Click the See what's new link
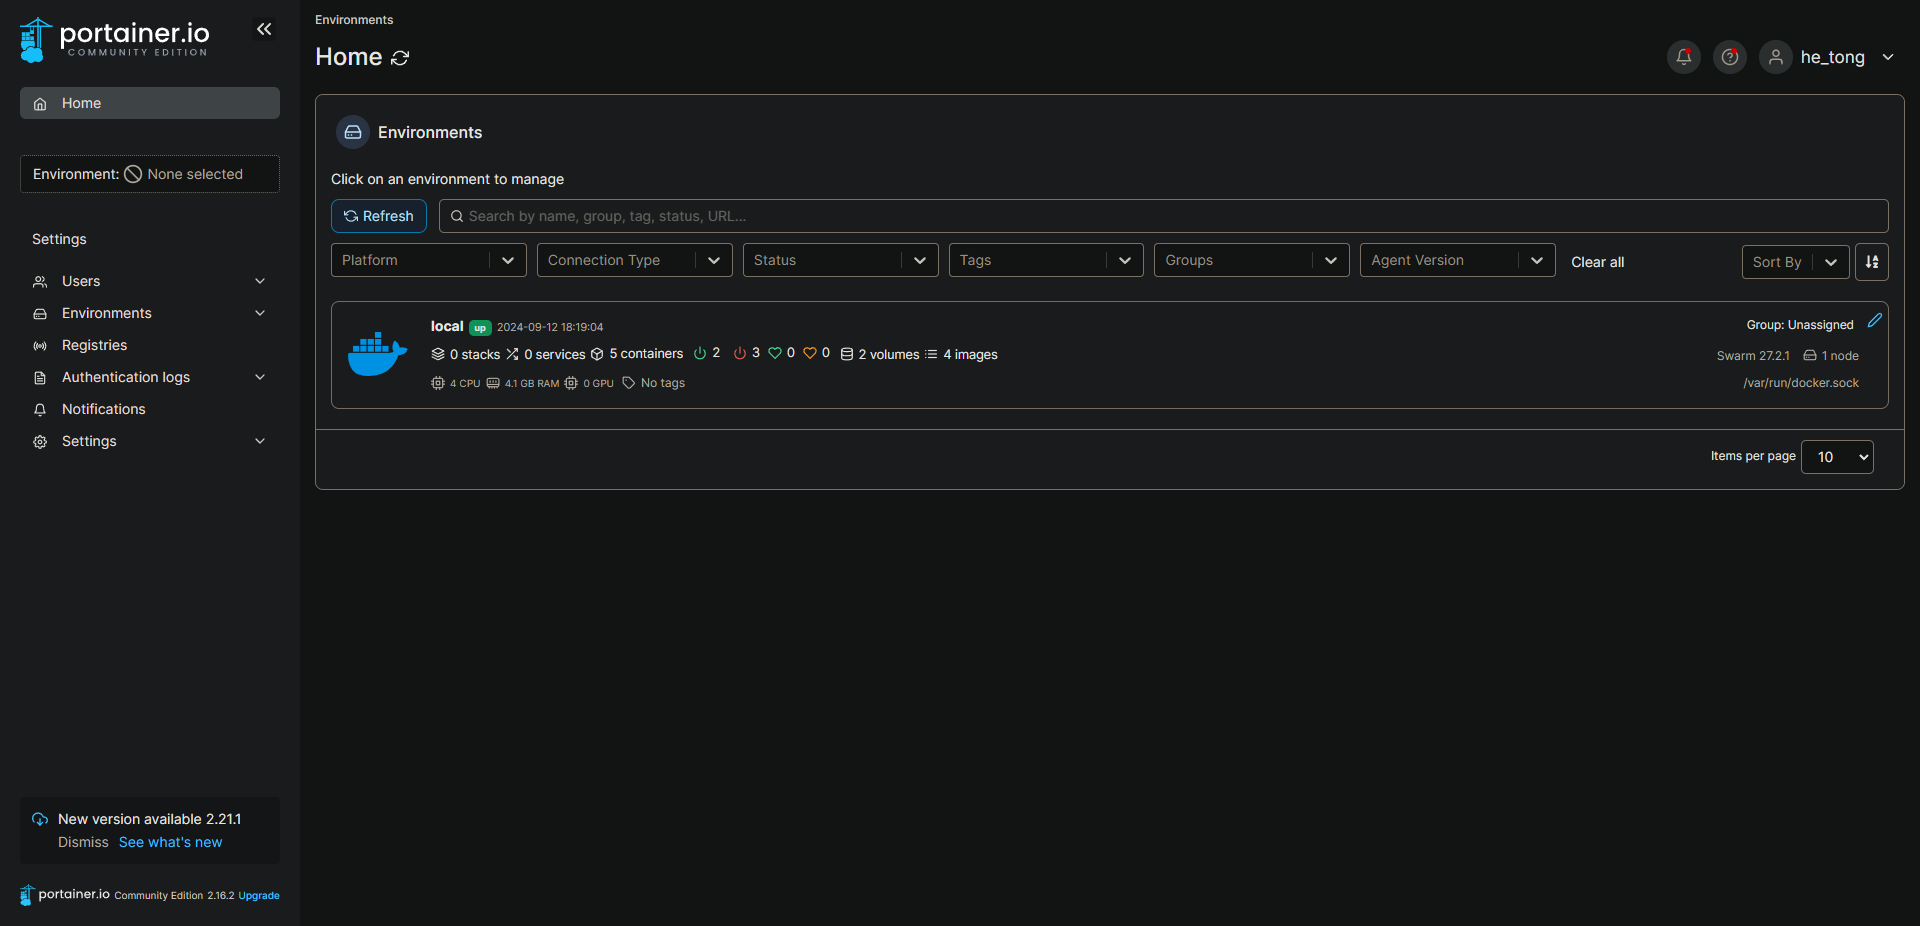 tap(170, 842)
